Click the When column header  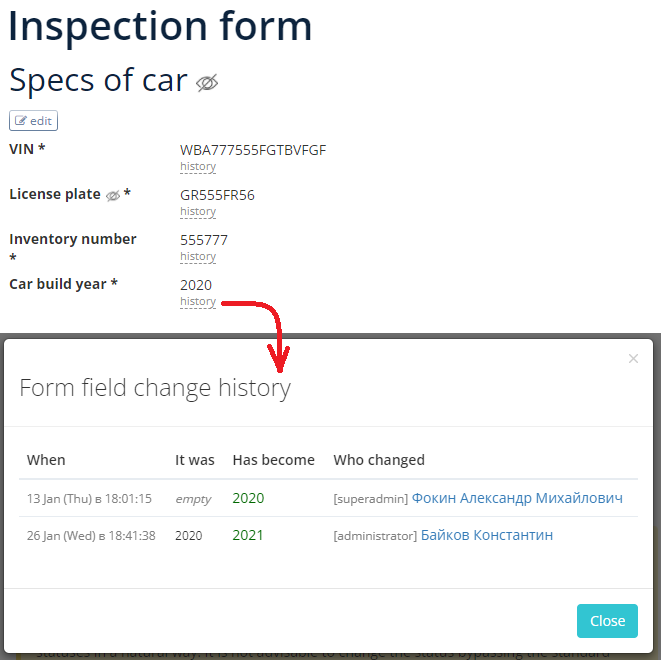pos(46,460)
